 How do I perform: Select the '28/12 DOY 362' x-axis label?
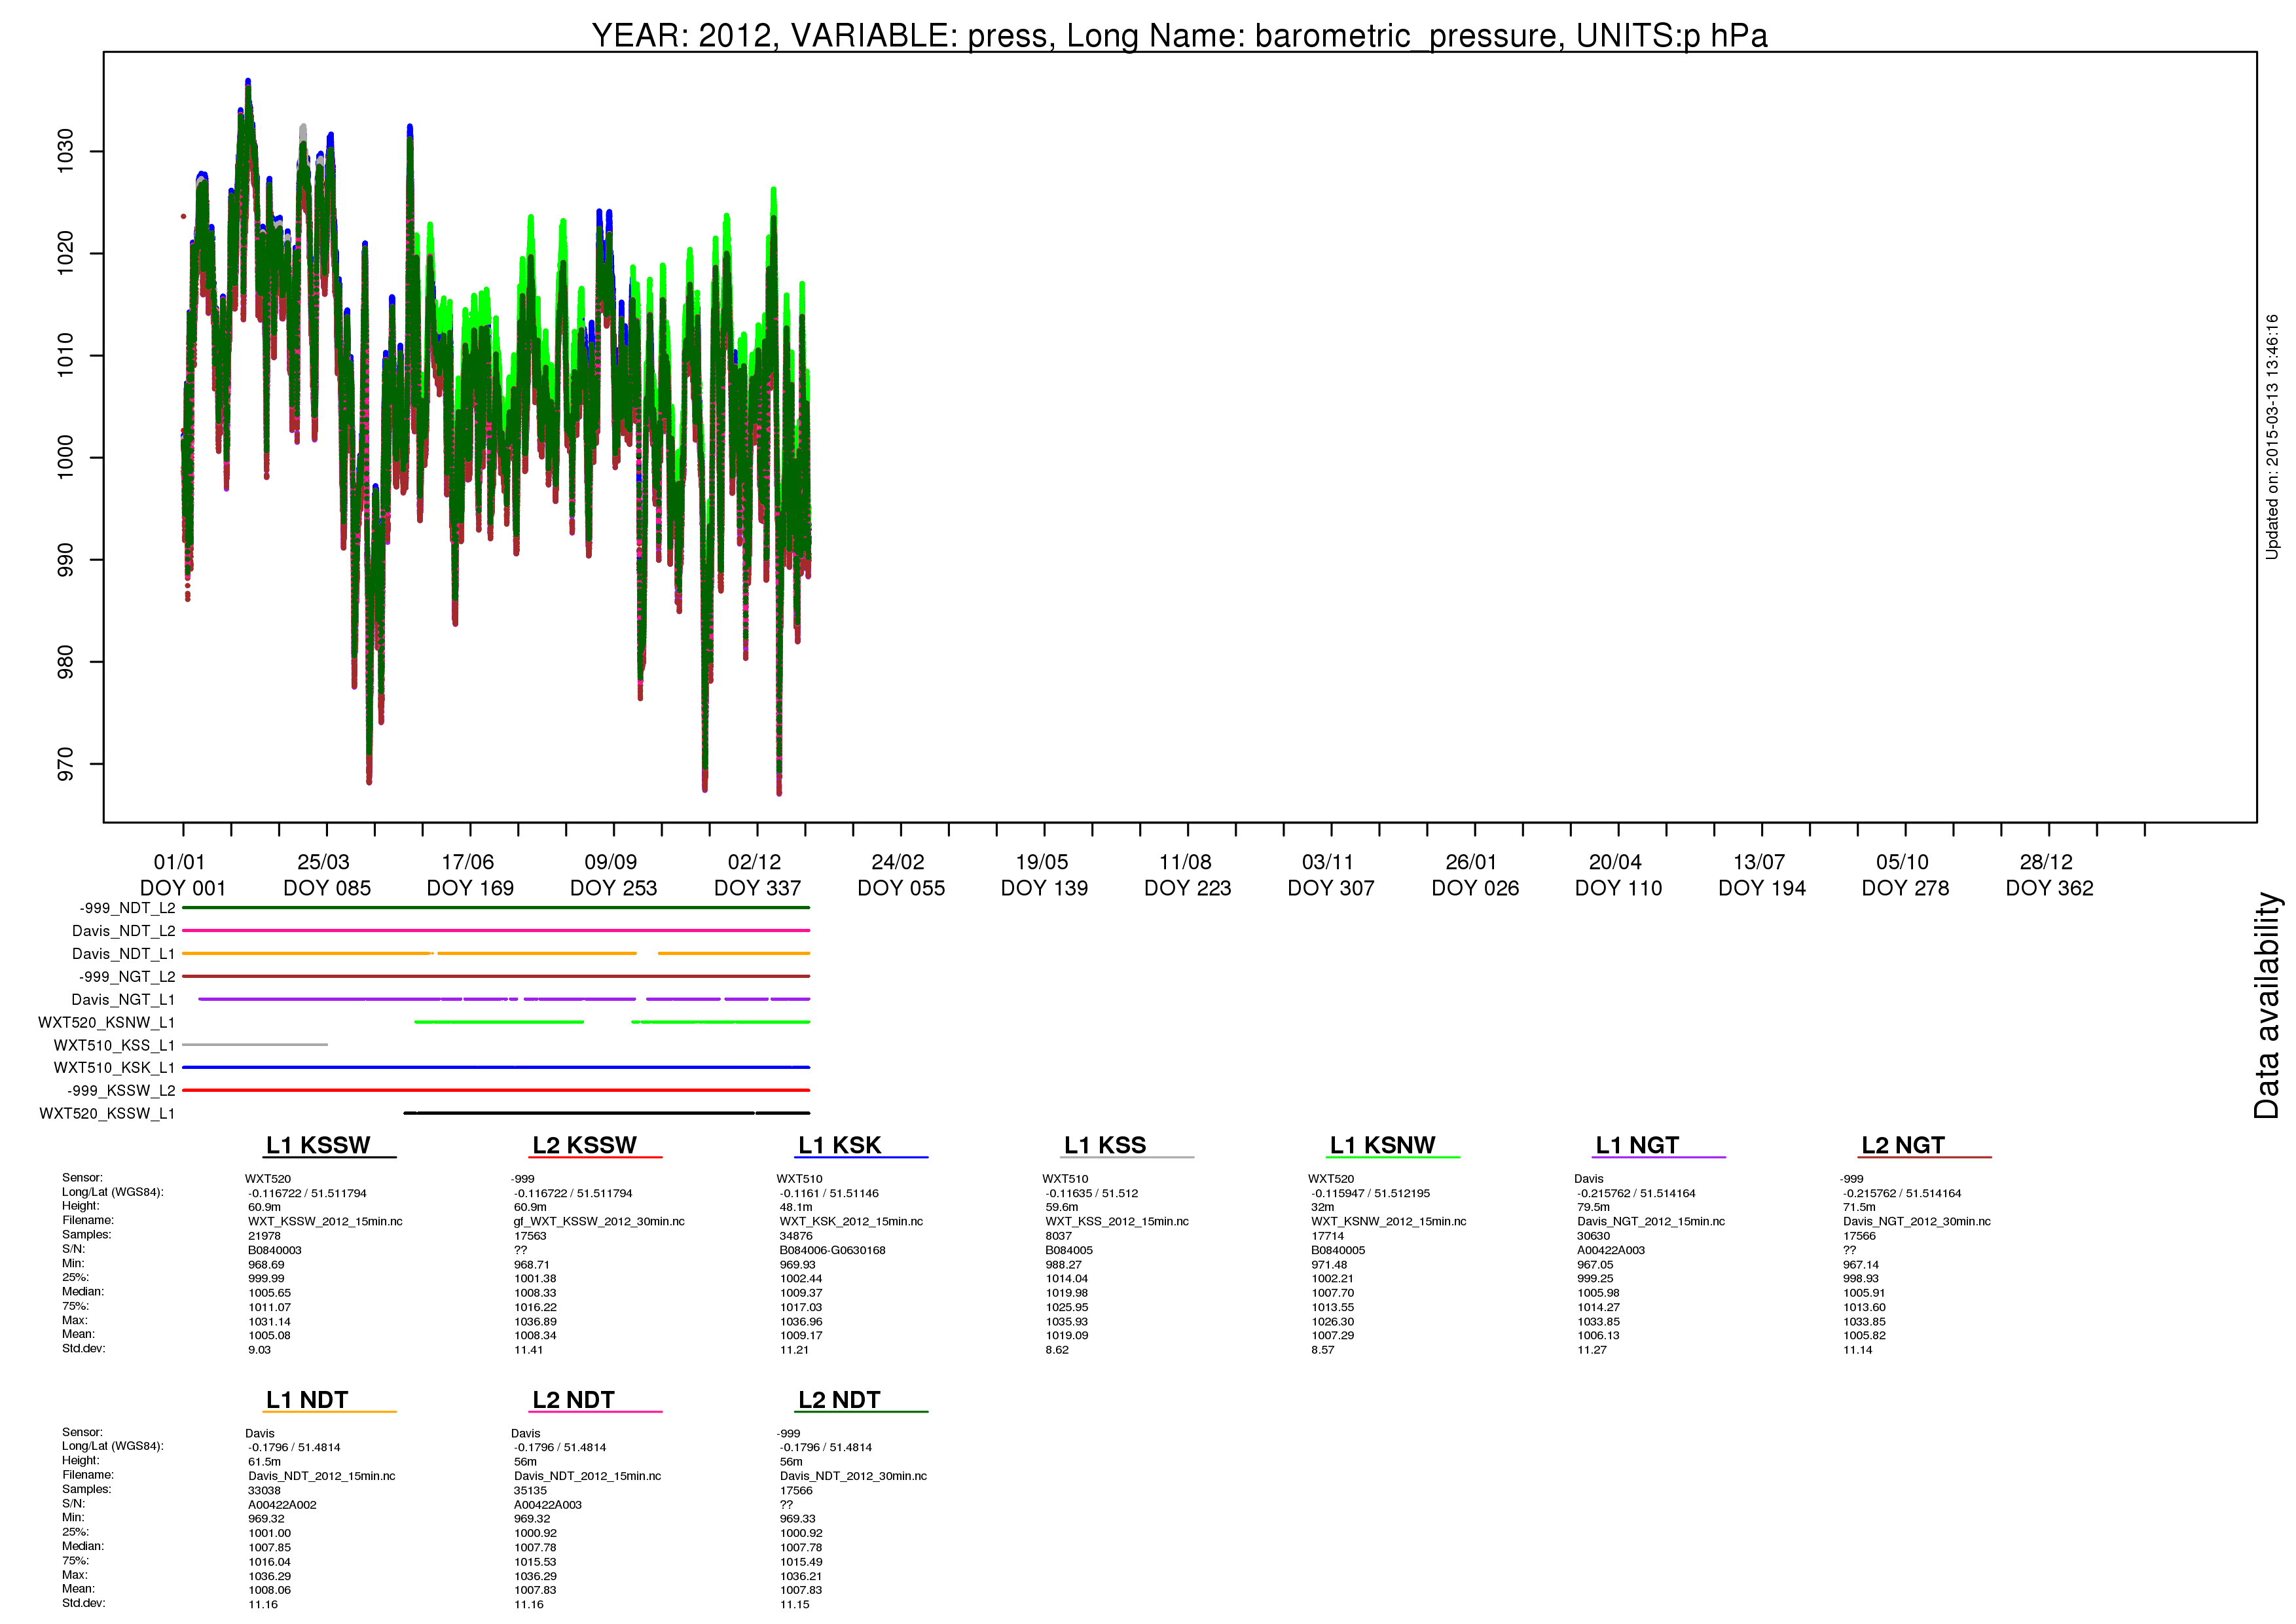point(2049,875)
